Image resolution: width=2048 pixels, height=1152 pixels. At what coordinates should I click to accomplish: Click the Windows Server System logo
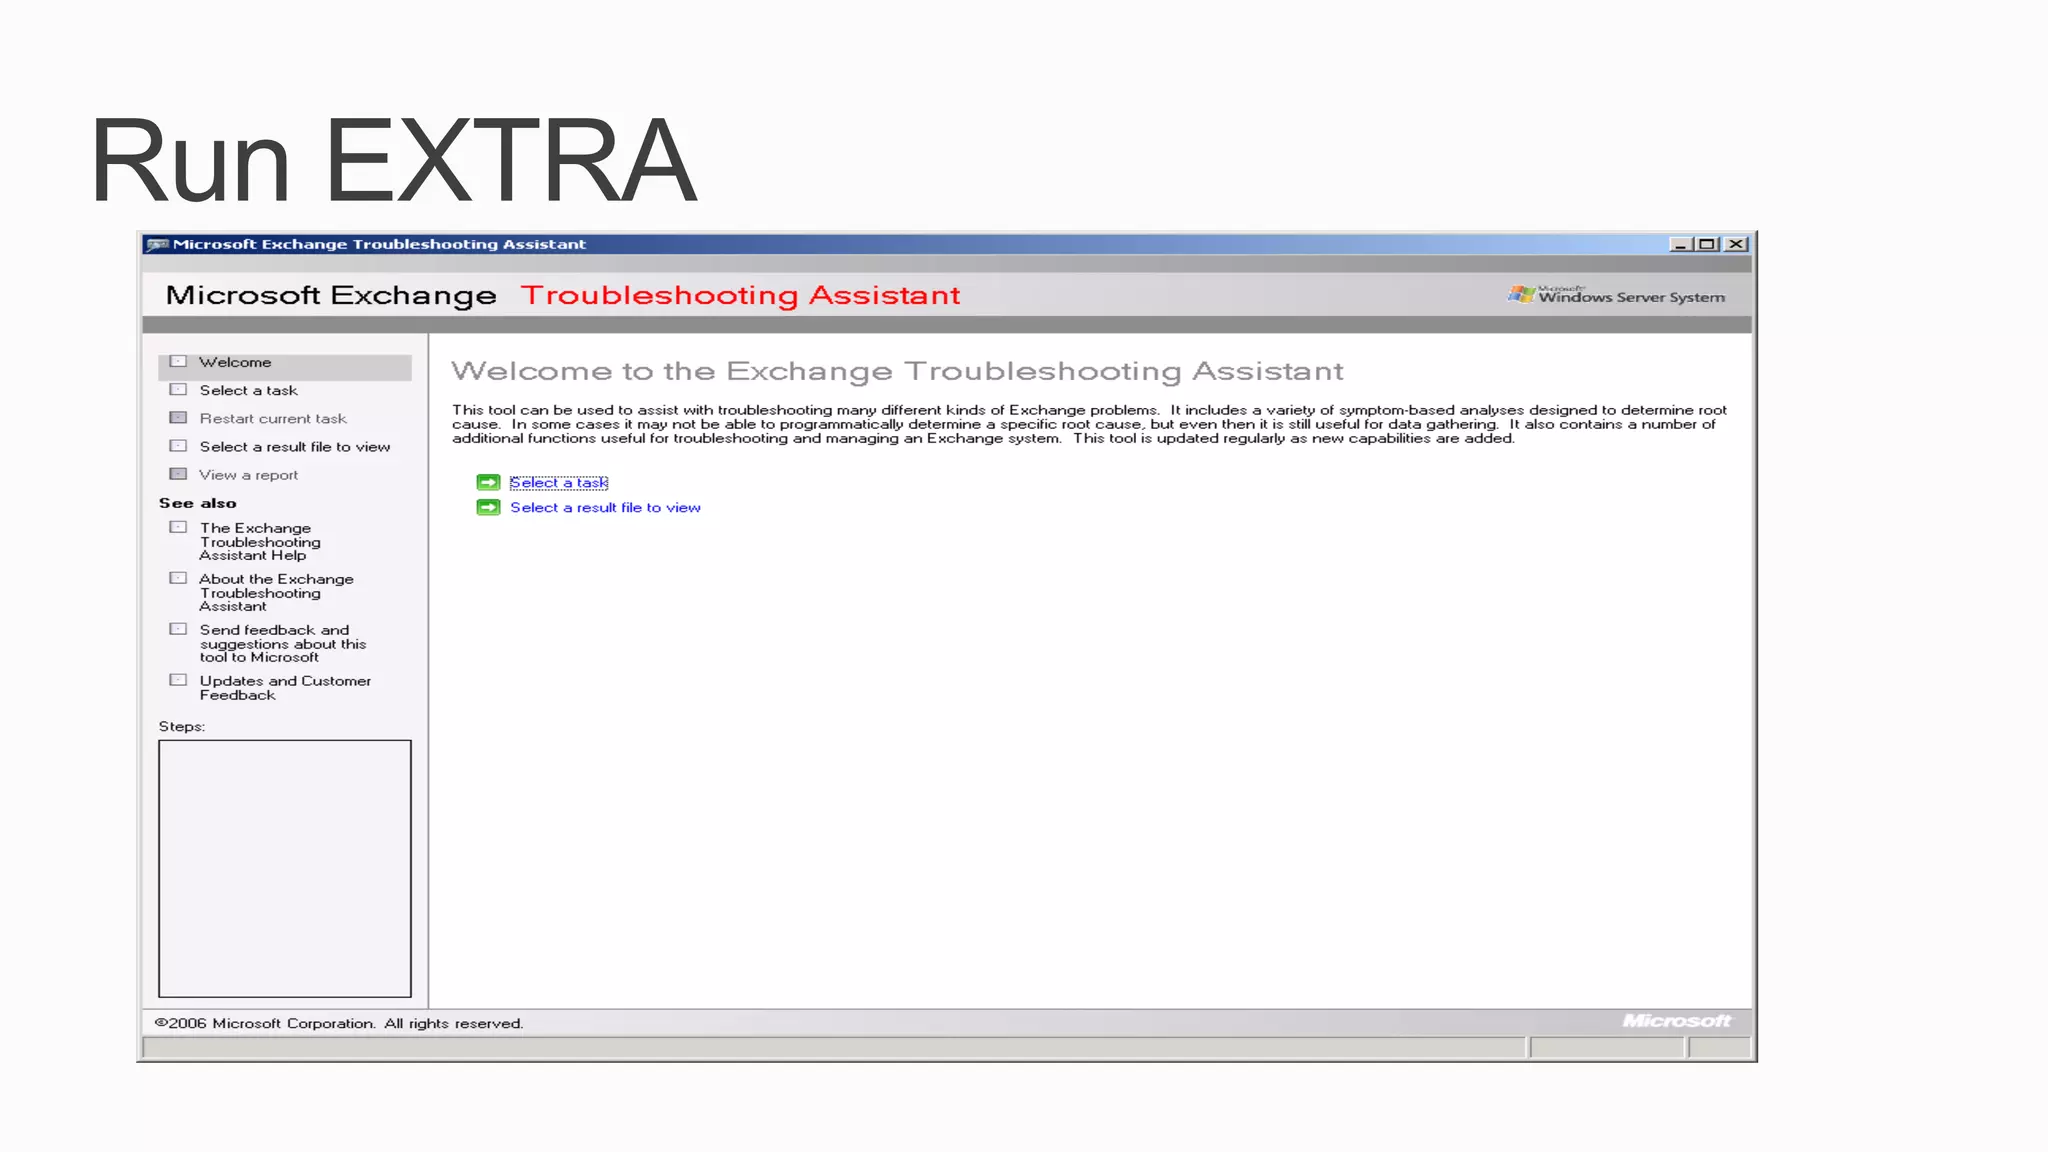pyautogui.click(x=1617, y=295)
